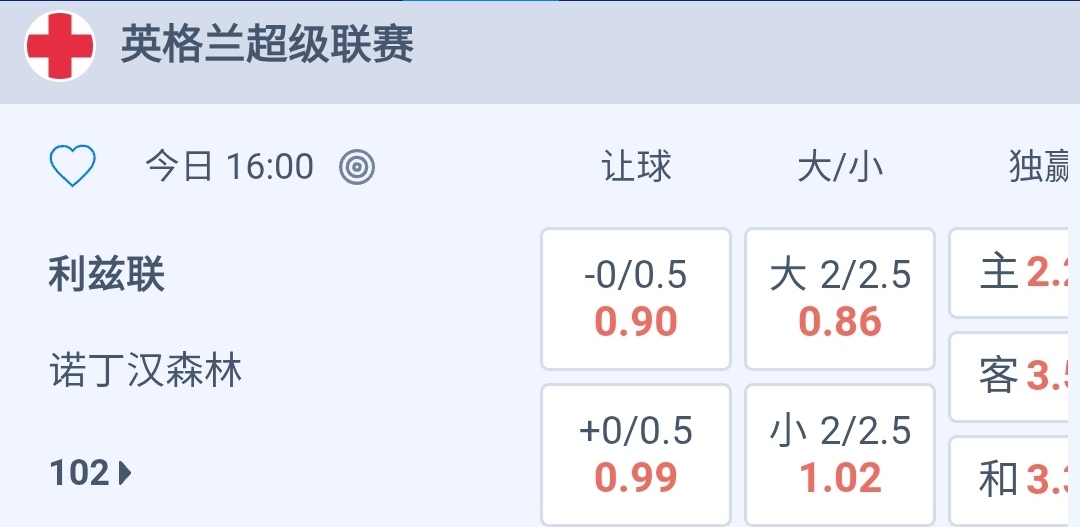The height and width of the screenshot is (527, 1080).
Task: Pick 小 2/2.5 odds 1.02
Action: [x=840, y=455]
